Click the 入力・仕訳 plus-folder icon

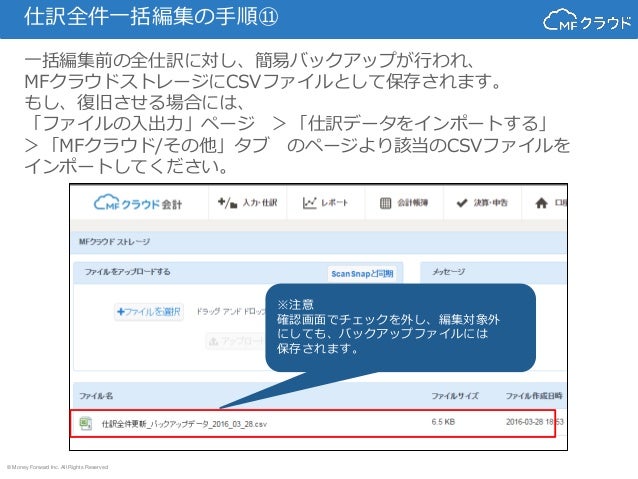click(x=227, y=203)
